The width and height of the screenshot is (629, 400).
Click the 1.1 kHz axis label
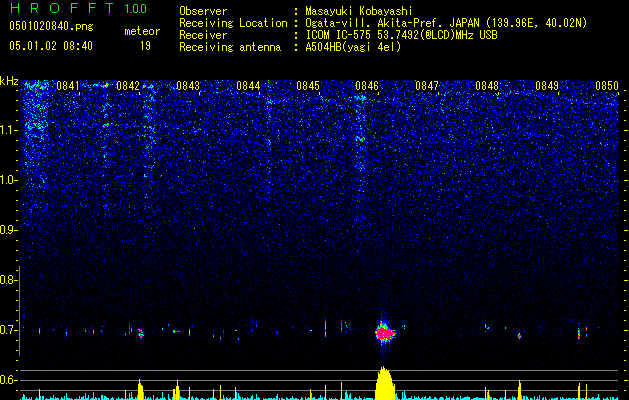8,130
